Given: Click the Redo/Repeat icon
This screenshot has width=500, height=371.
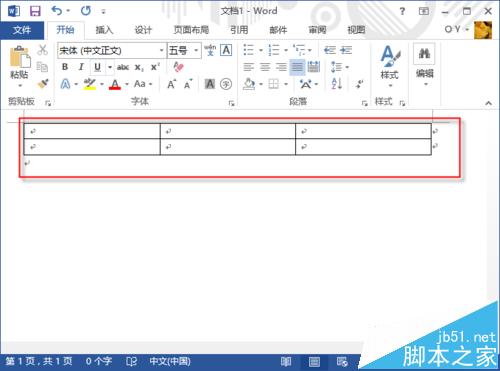Looking at the screenshot, I should (86, 11).
